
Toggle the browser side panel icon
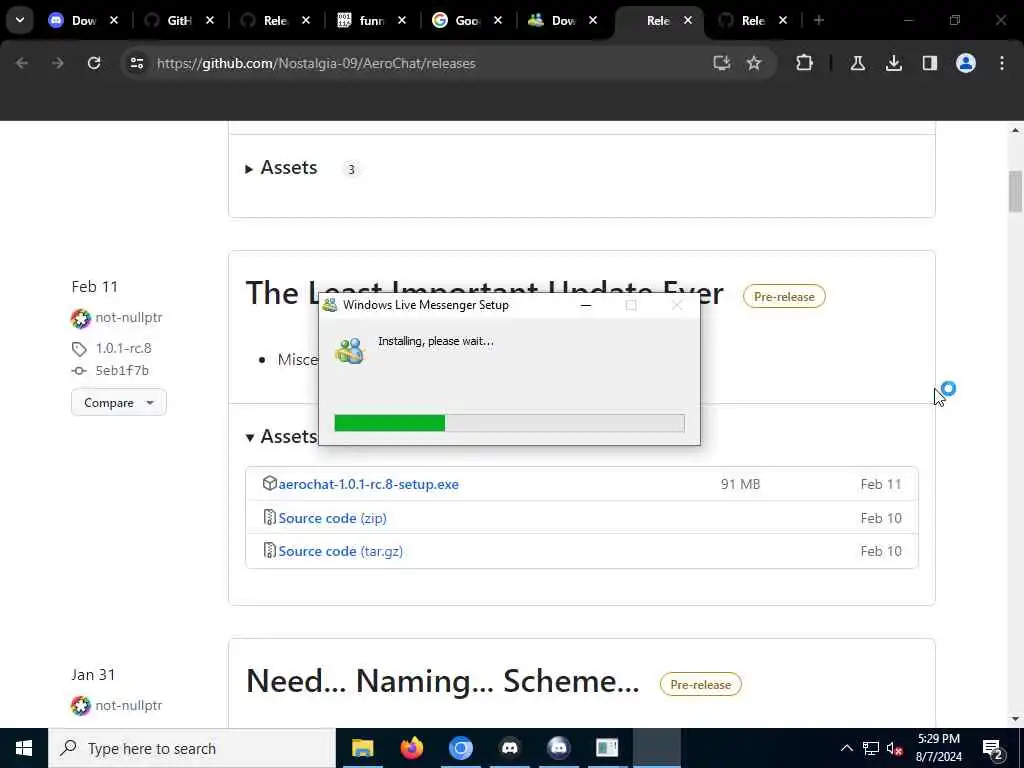(929, 63)
